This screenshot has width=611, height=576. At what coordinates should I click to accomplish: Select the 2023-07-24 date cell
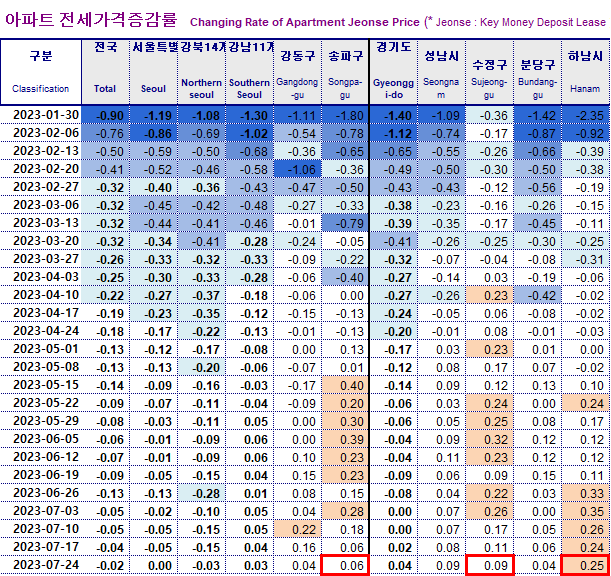pyautogui.click(x=41, y=565)
